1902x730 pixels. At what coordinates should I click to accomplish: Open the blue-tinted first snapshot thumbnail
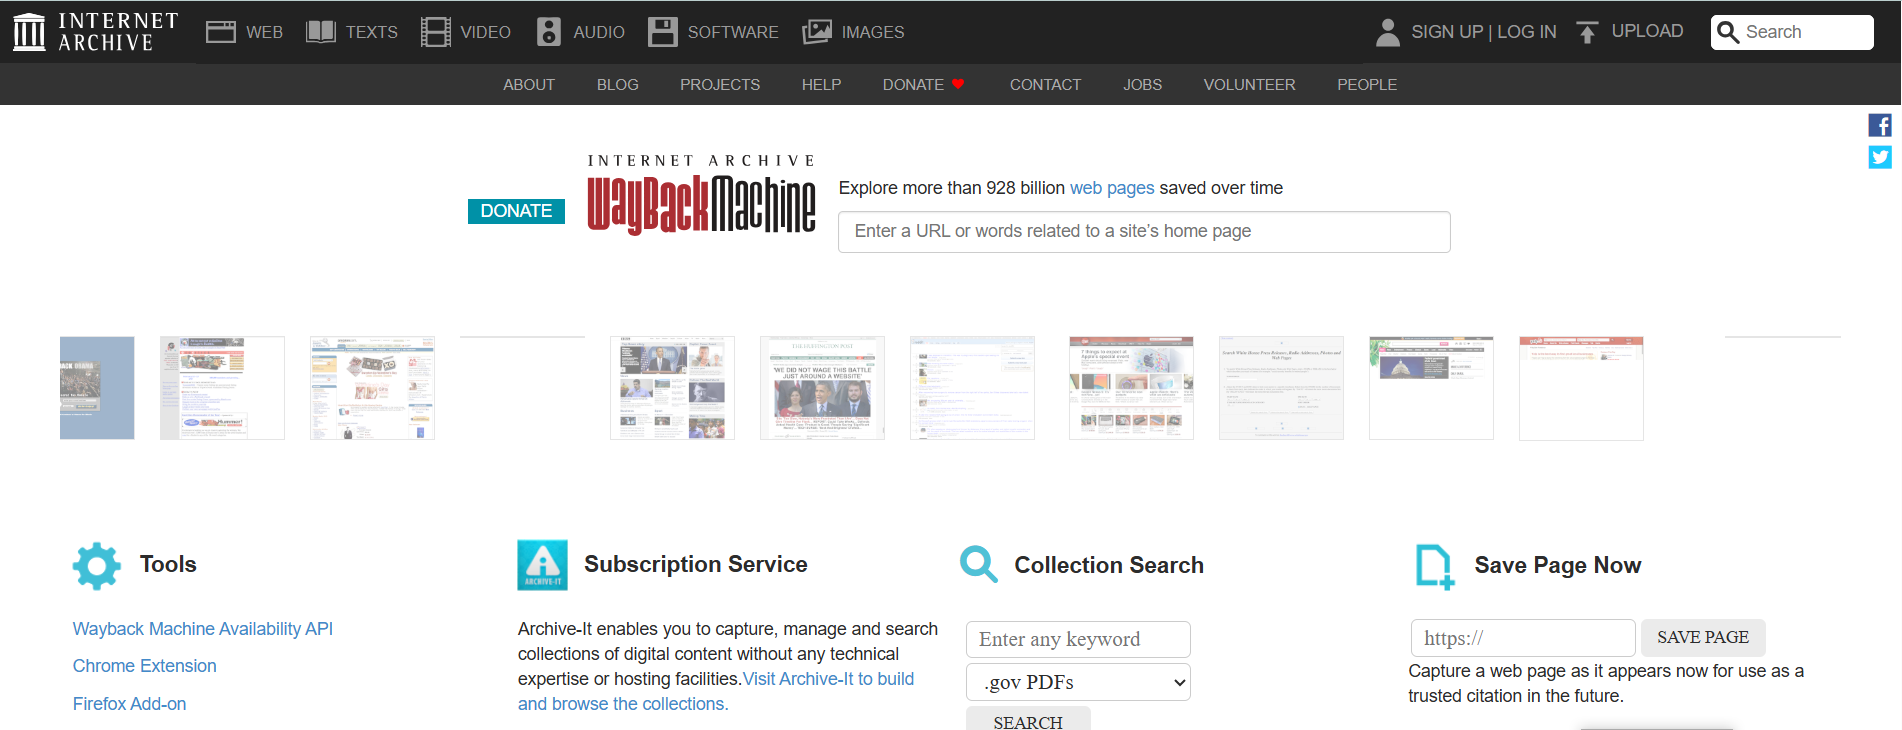pyautogui.click(x=97, y=388)
